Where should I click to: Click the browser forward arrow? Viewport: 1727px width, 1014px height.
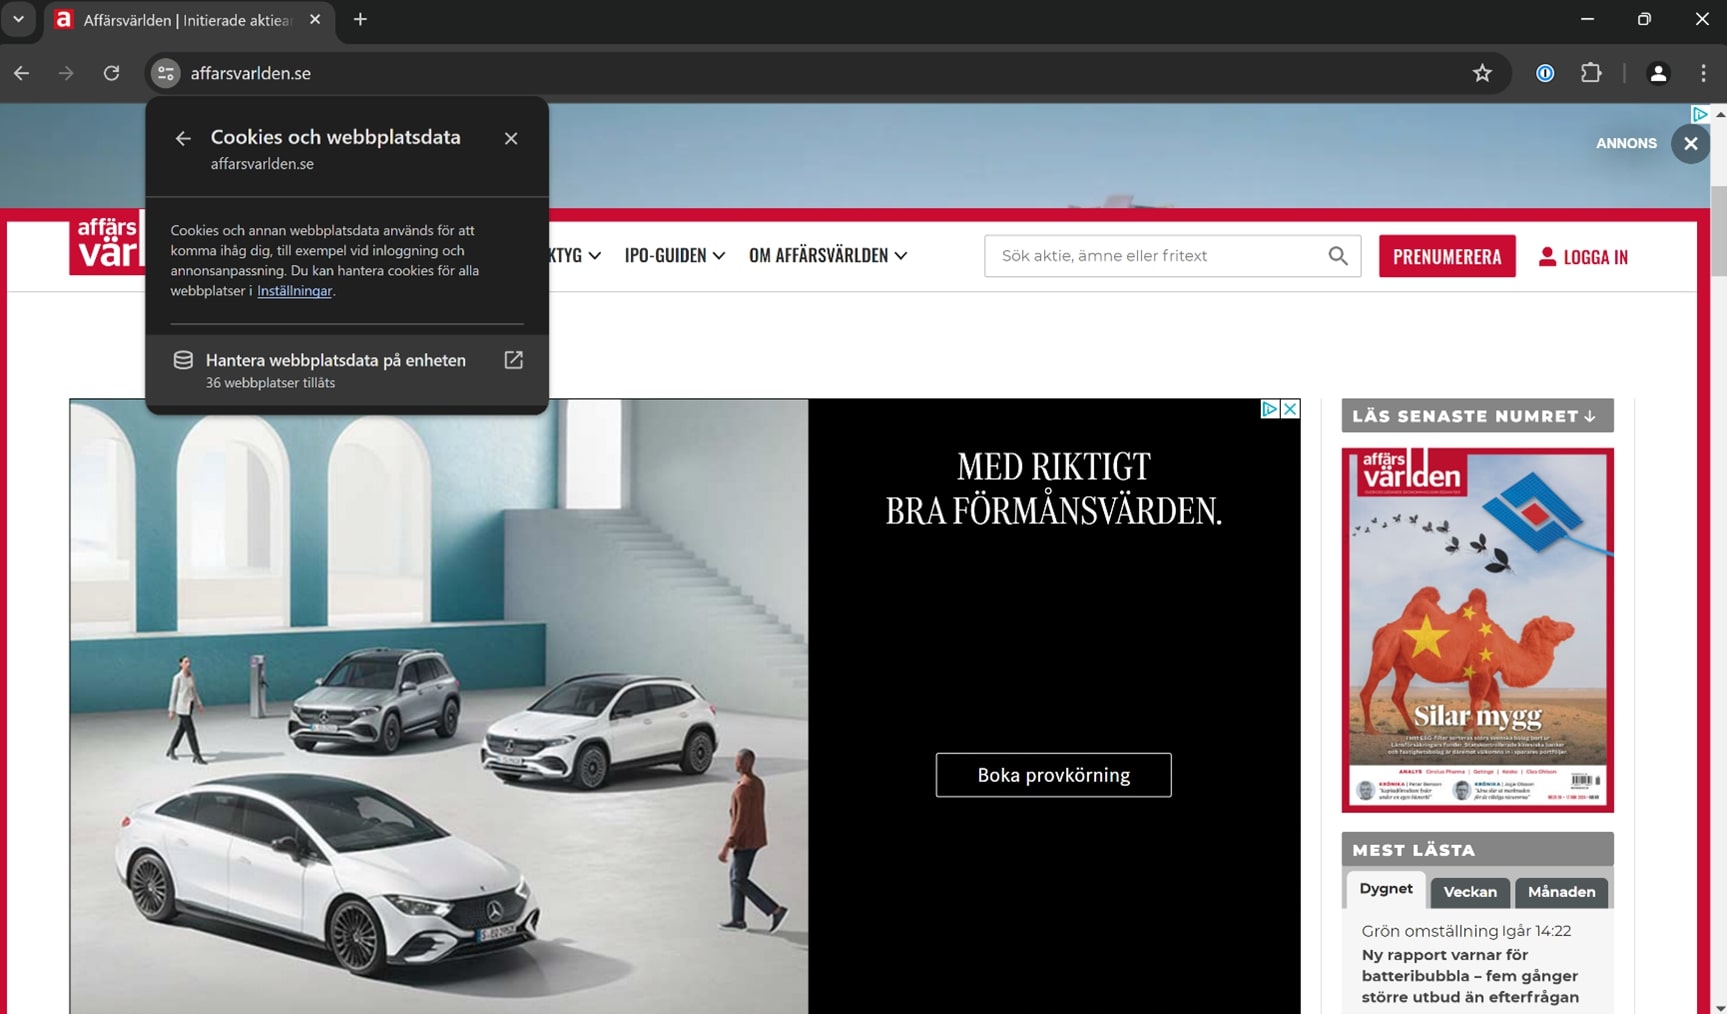coord(66,73)
